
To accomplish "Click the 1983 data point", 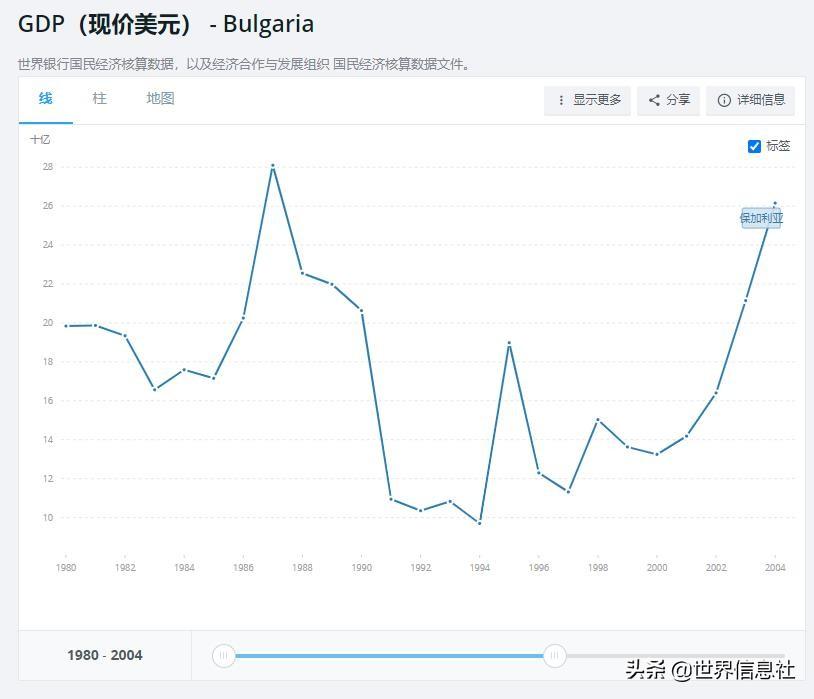I will pos(155,389).
